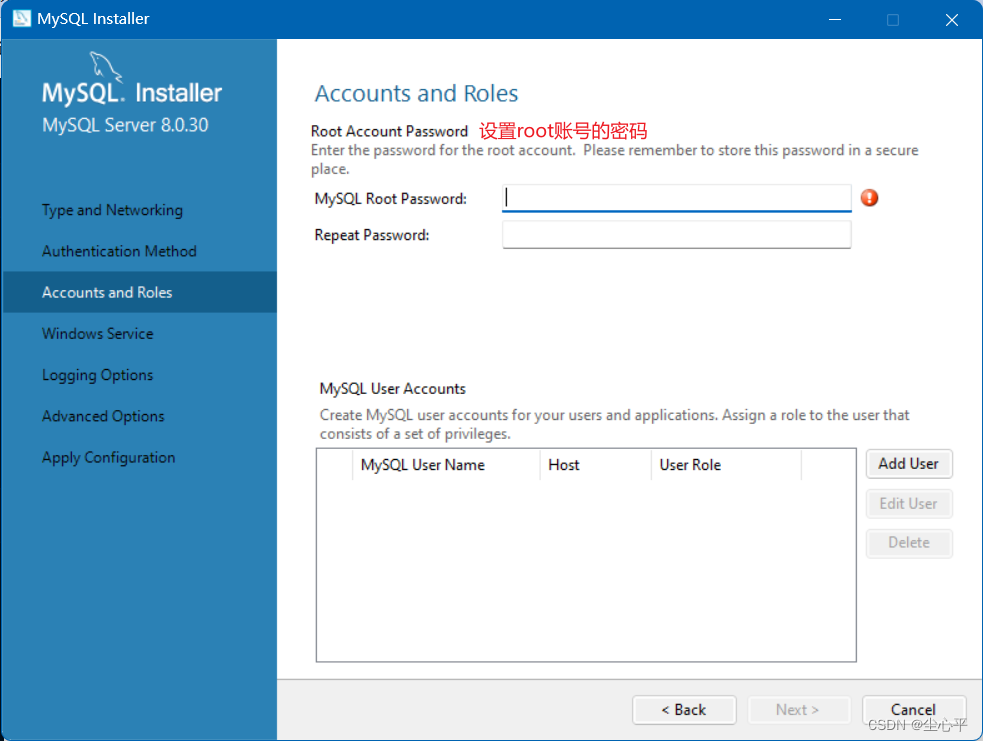The image size is (983, 741).
Task: Sort by MySQL User Name column header
Action: tap(446, 465)
